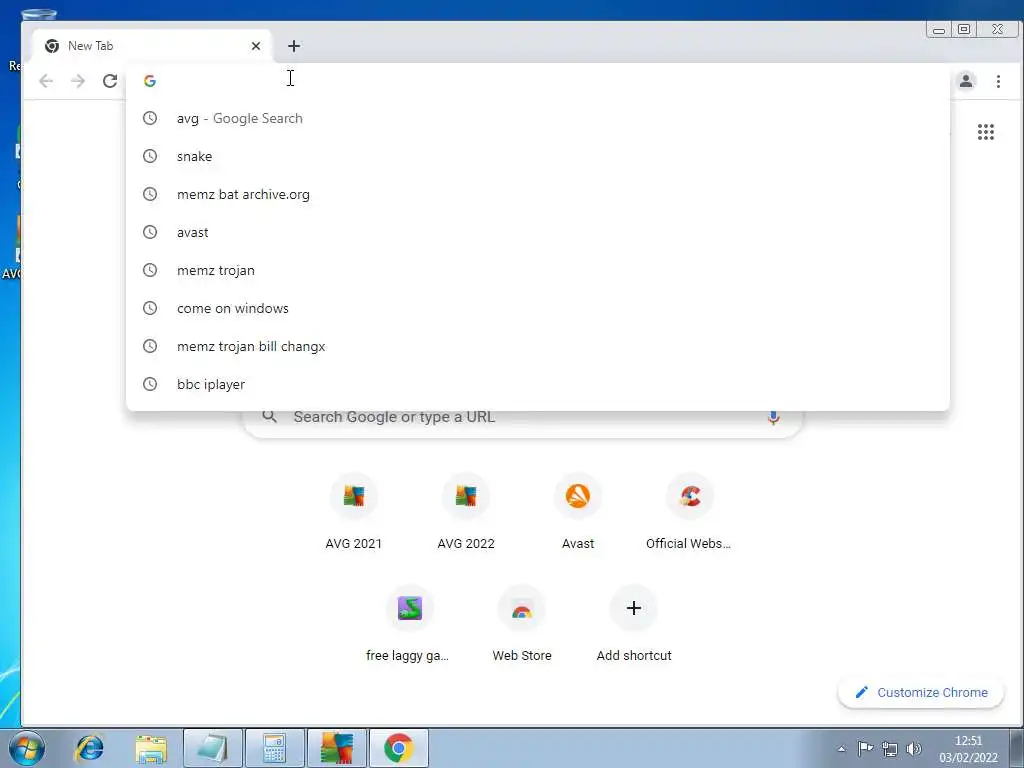Open the network tray icon
The height and width of the screenshot is (768, 1024).
point(889,748)
